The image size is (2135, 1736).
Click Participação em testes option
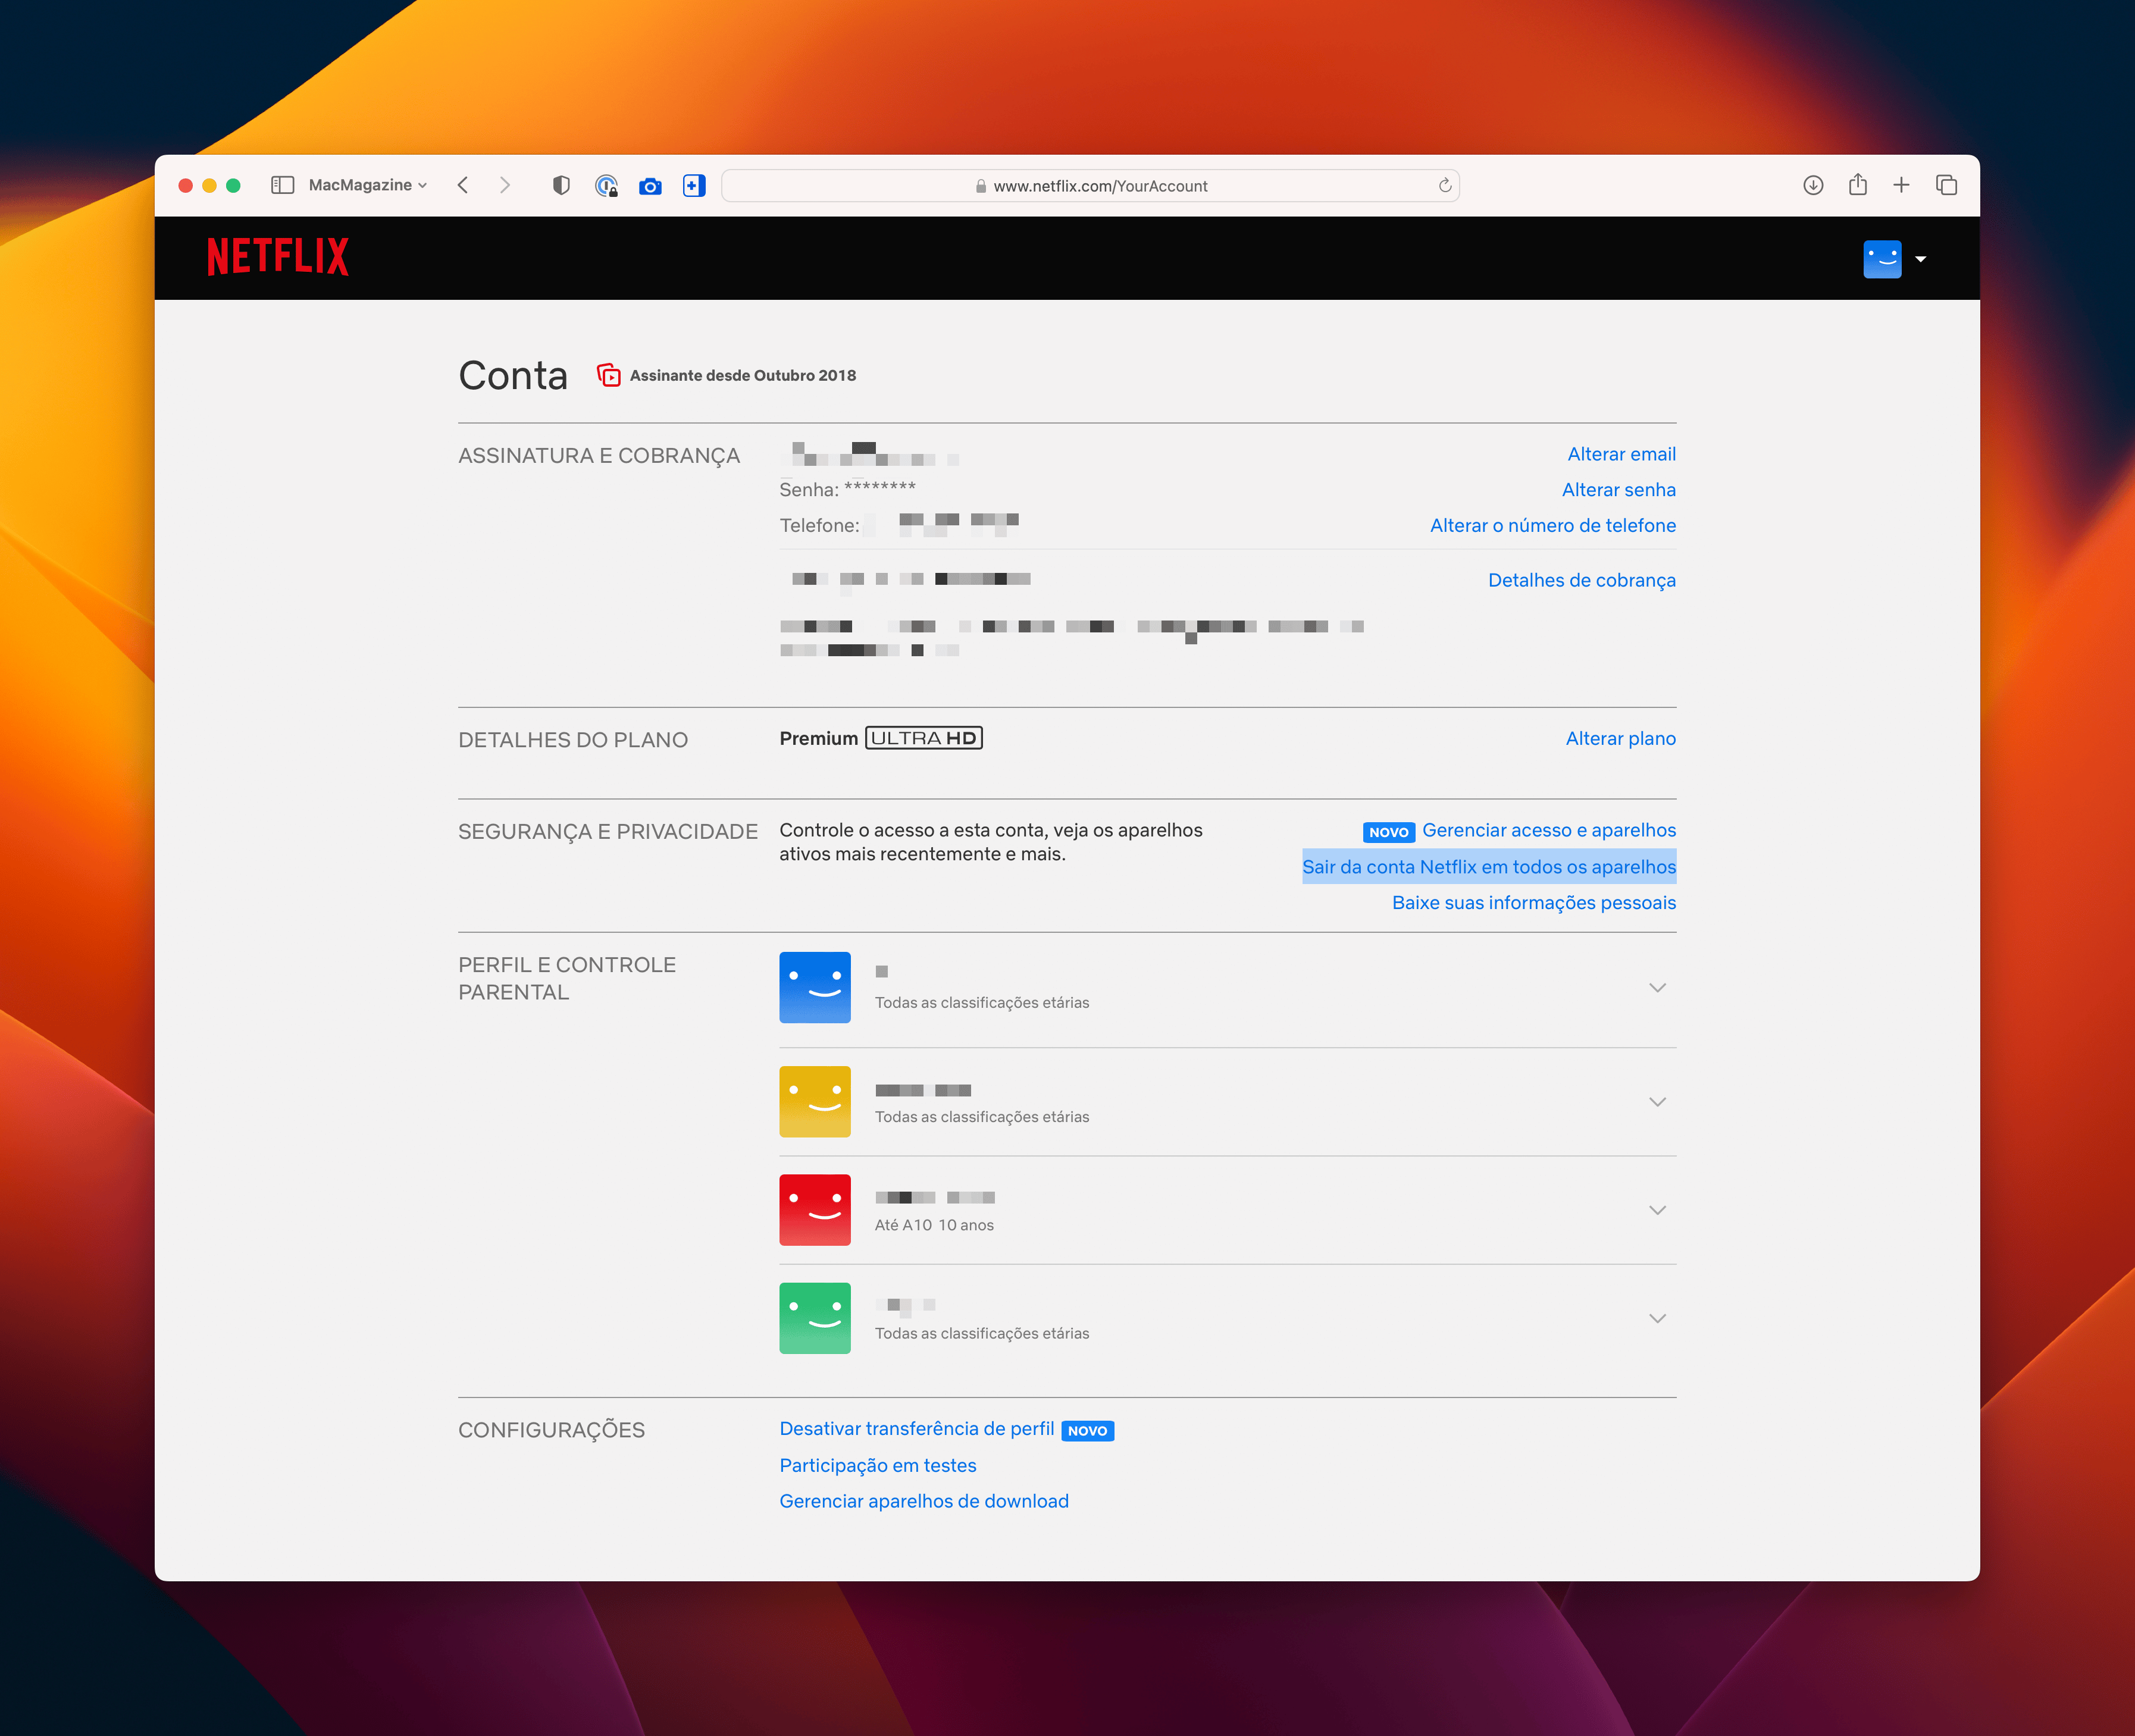point(879,1465)
